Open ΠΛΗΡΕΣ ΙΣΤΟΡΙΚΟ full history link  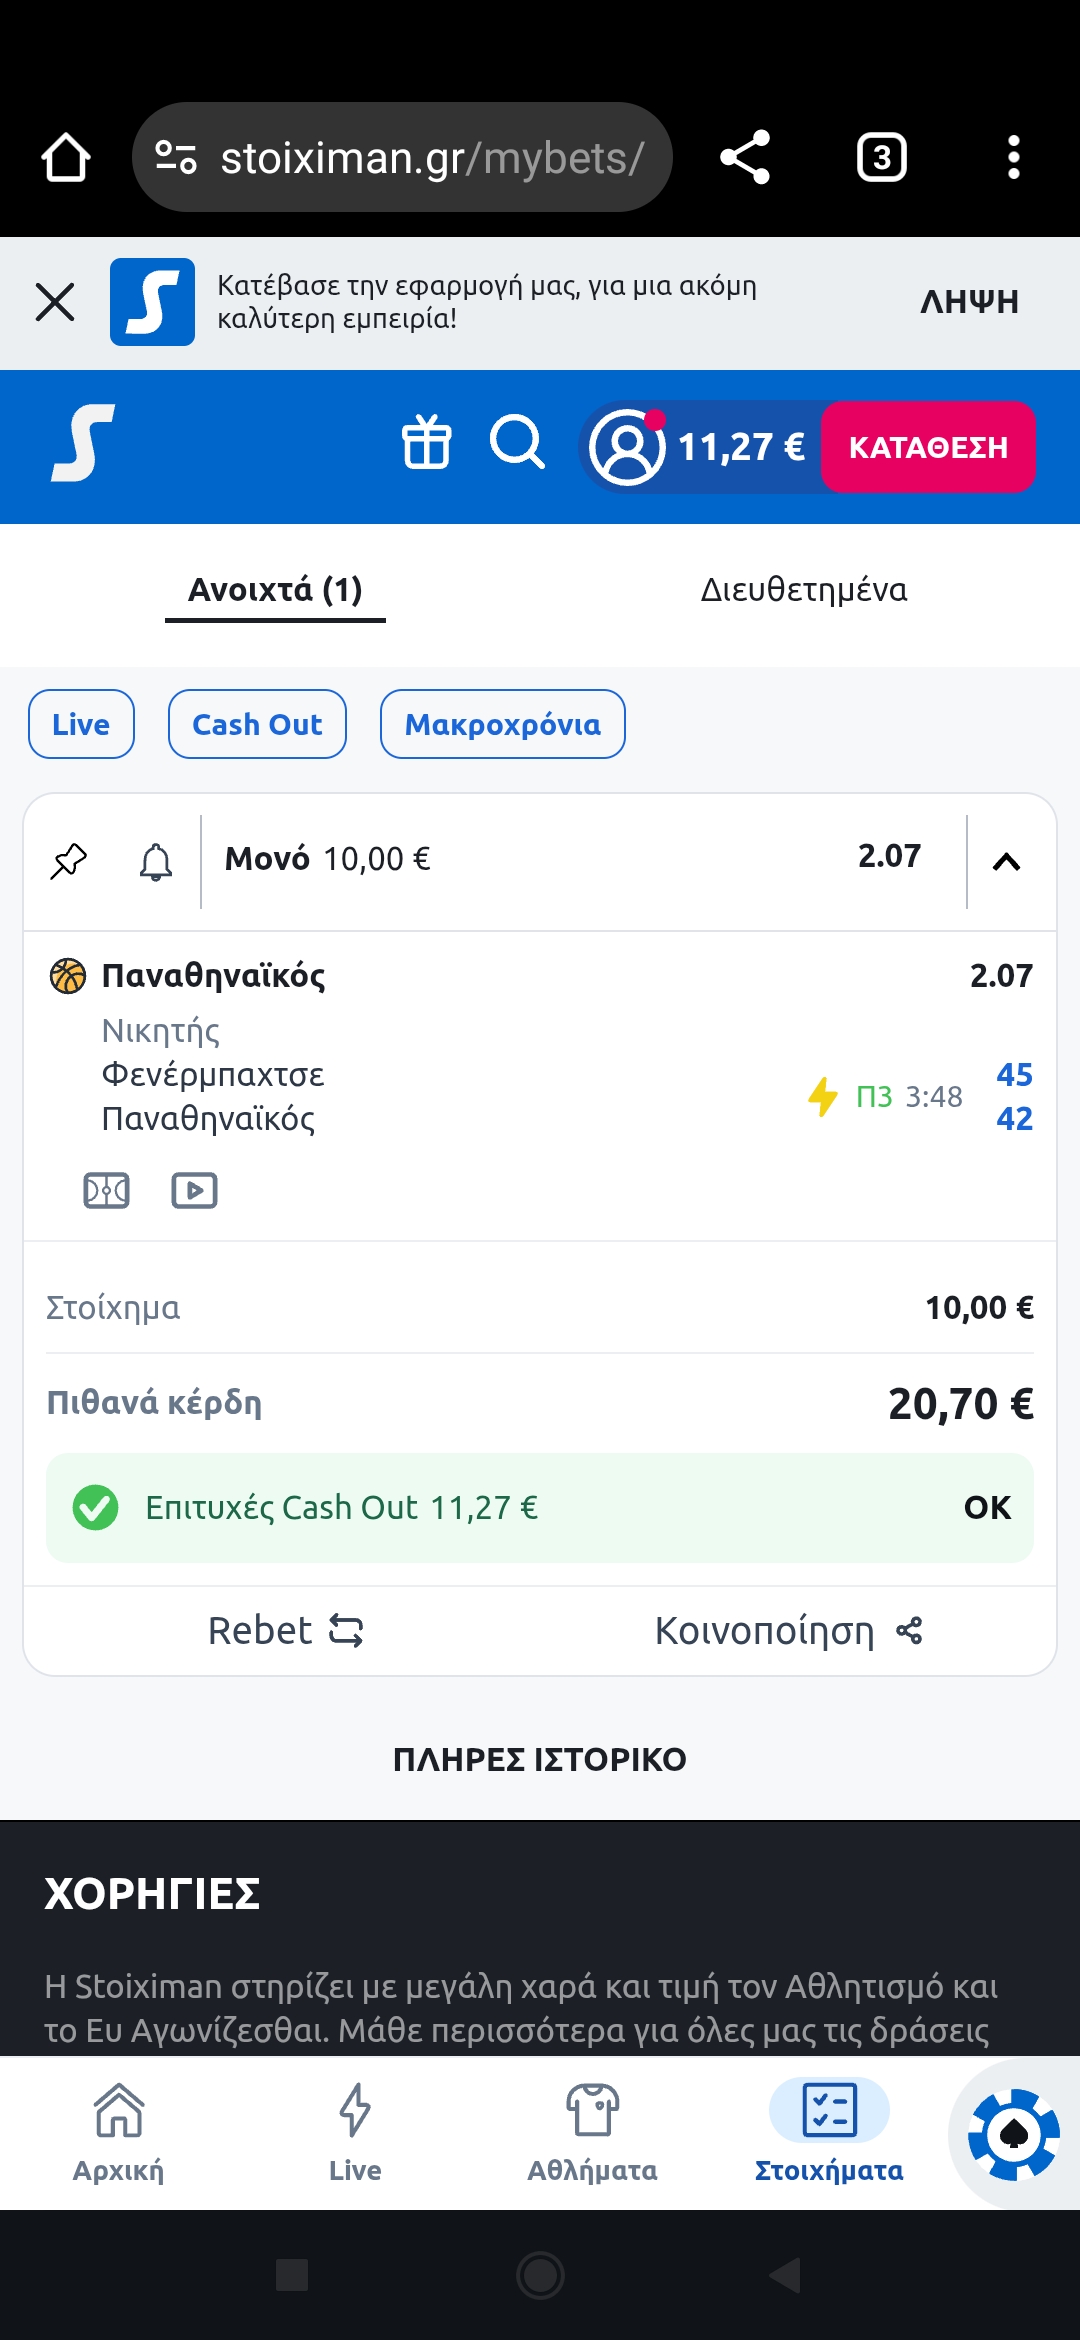pyautogui.click(x=540, y=1759)
